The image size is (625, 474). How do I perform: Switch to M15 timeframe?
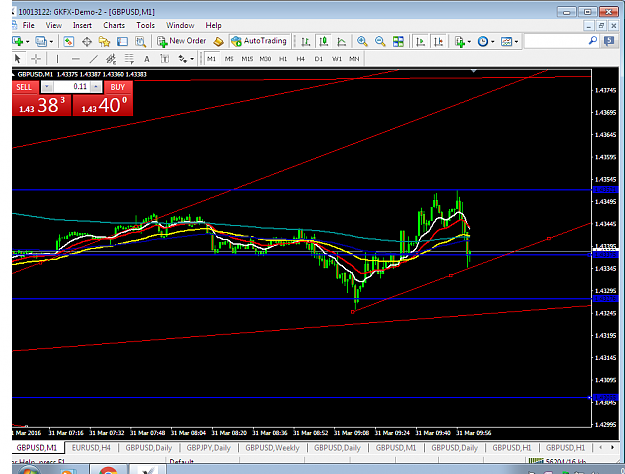(247, 59)
